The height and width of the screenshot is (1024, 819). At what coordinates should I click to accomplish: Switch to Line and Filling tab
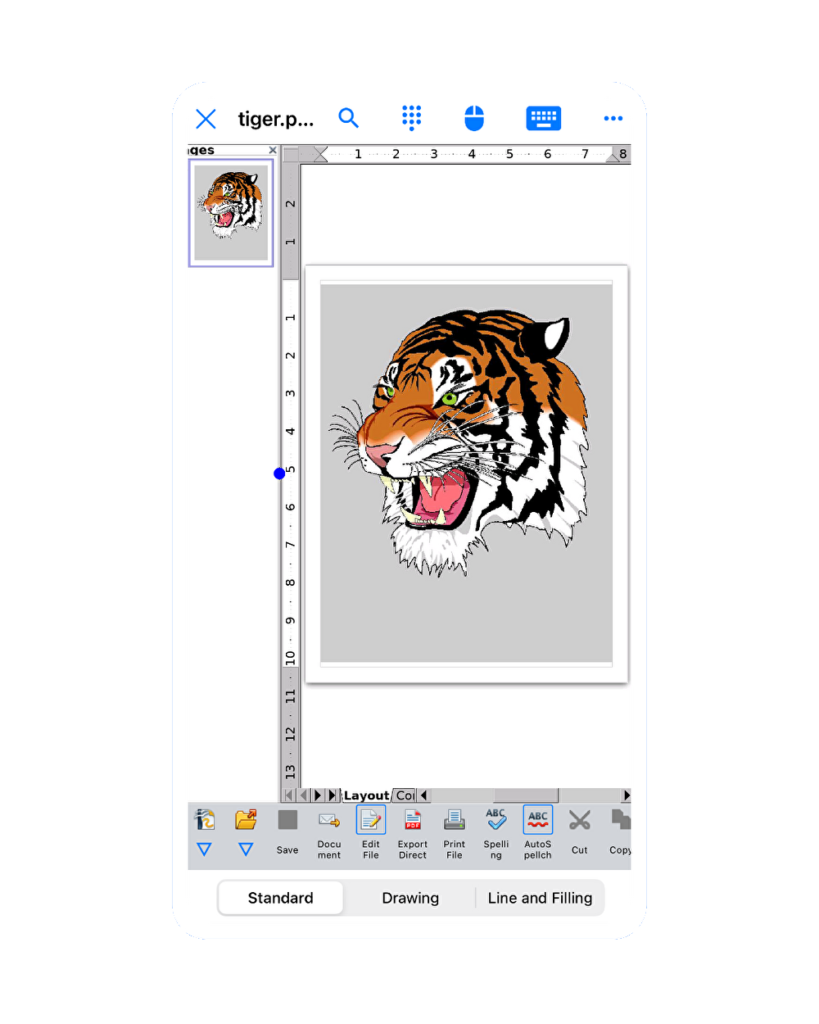[539, 898]
